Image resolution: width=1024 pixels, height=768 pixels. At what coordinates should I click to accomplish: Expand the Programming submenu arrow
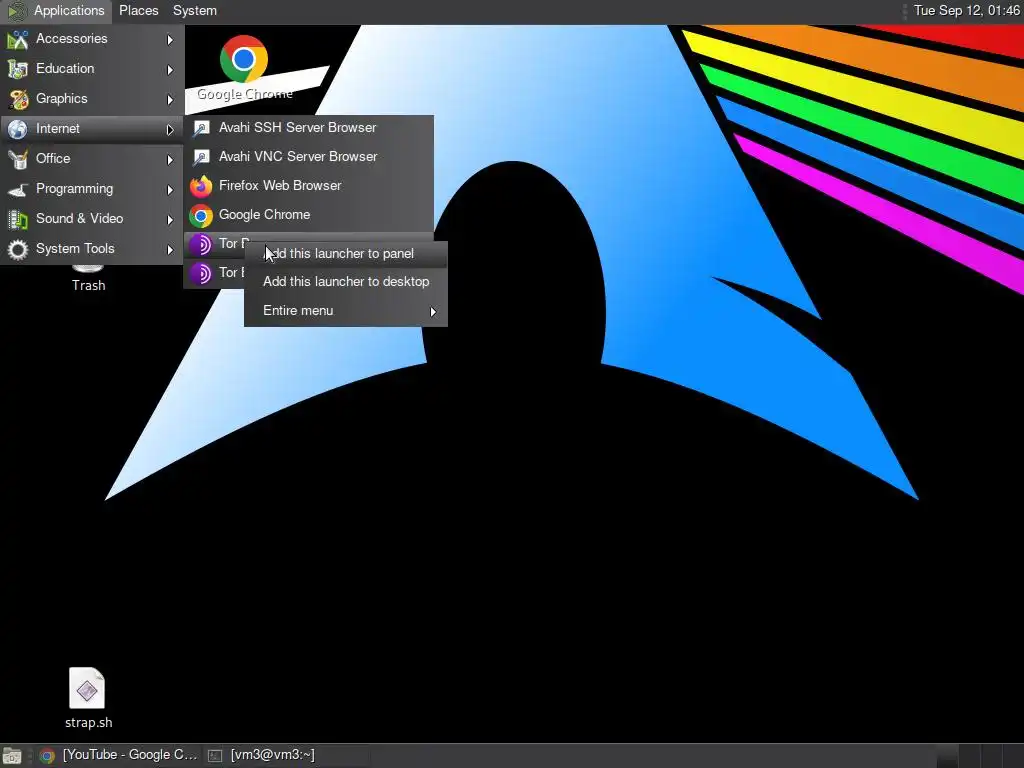coord(170,190)
